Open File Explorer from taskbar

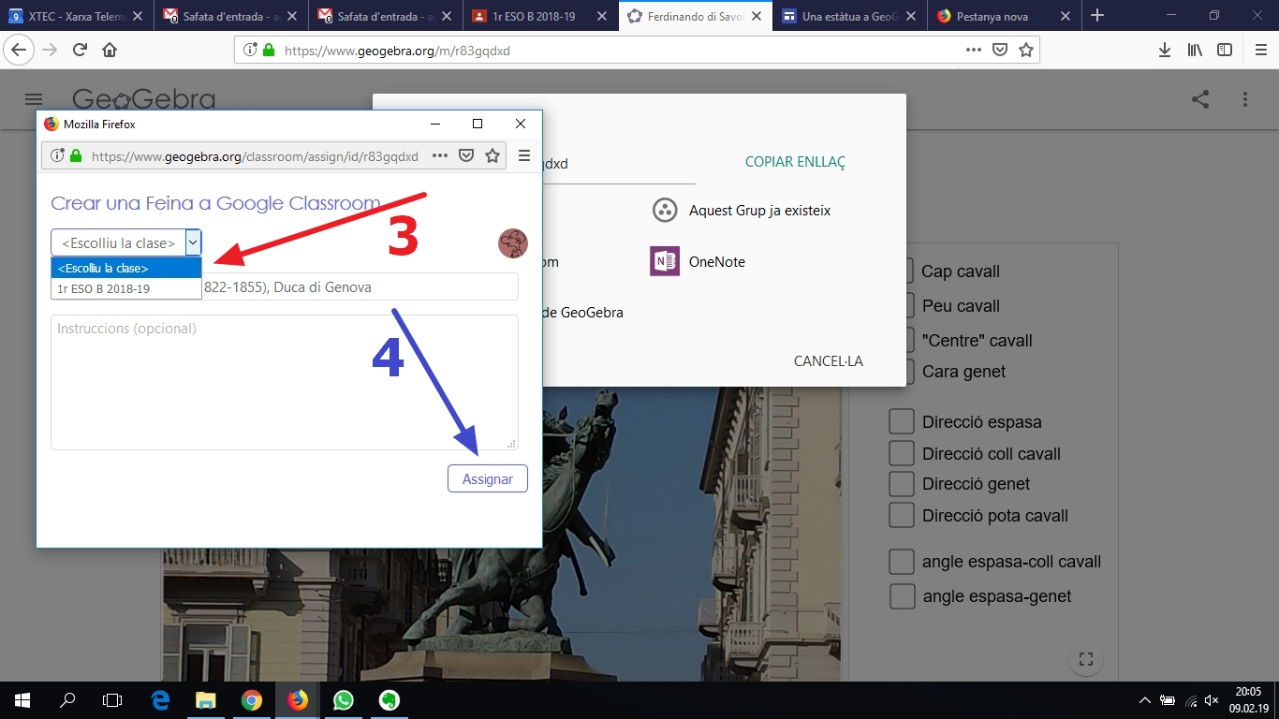click(x=205, y=700)
